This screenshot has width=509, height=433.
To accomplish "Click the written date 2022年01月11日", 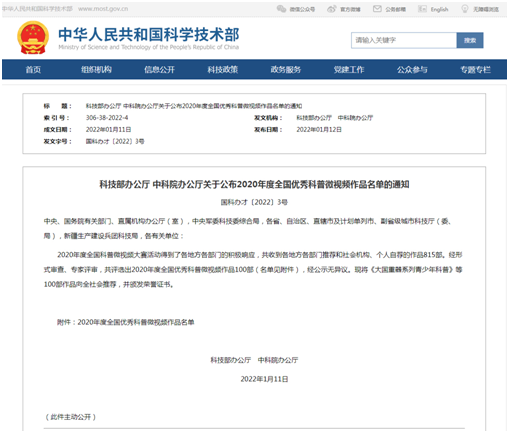I will pos(108,129).
